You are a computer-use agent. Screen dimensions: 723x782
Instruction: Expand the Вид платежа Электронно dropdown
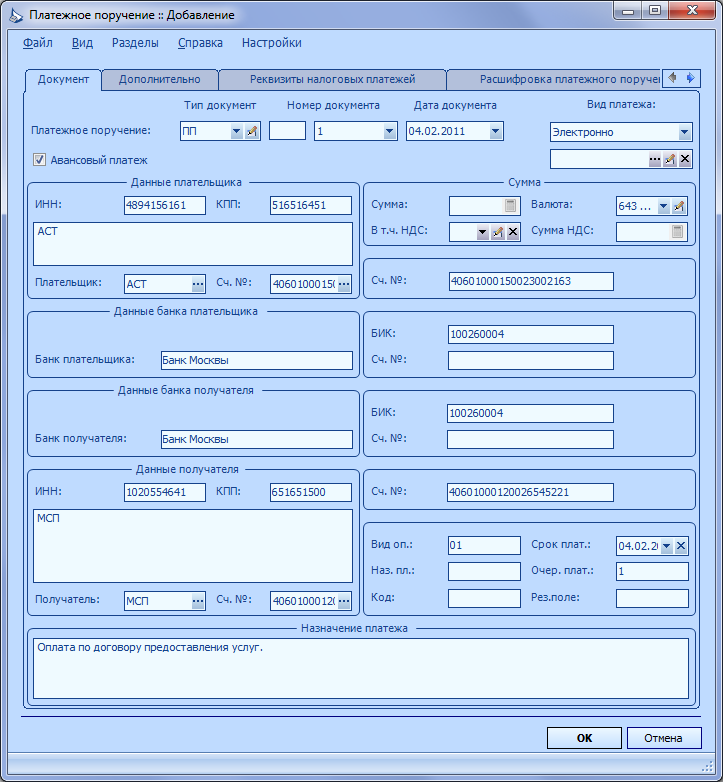pos(685,132)
